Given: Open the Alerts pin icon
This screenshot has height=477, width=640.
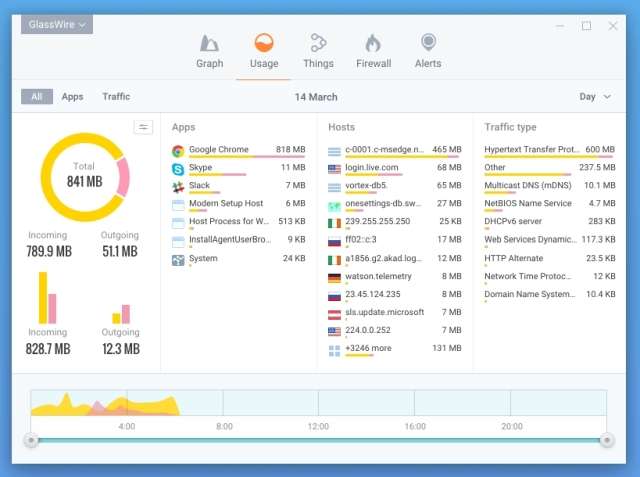Looking at the screenshot, I should tap(428, 43).
